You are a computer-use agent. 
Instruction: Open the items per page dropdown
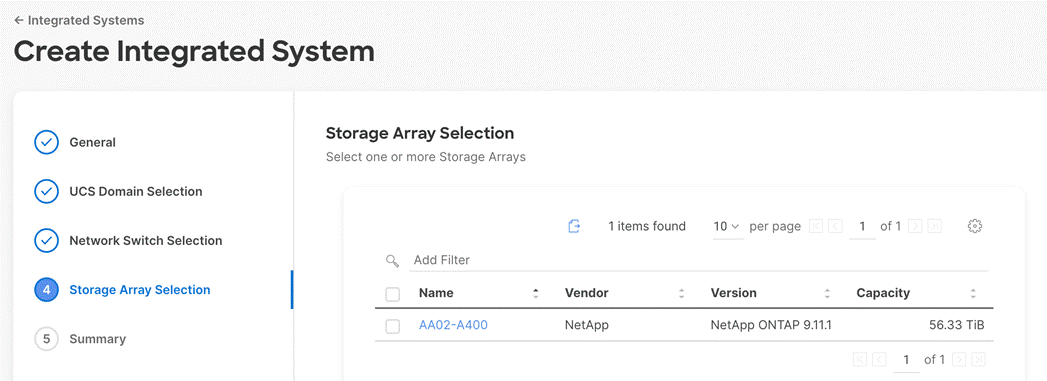point(727,227)
